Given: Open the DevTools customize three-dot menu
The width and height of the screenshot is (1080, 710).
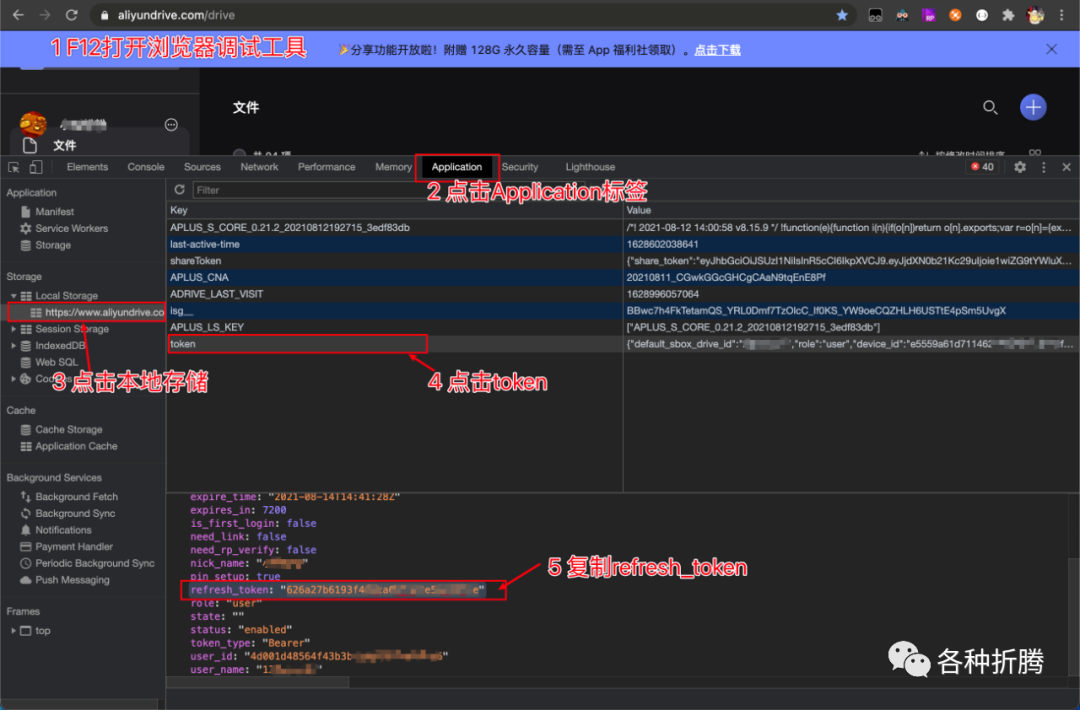Looking at the screenshot, I should coord(1043,167).
